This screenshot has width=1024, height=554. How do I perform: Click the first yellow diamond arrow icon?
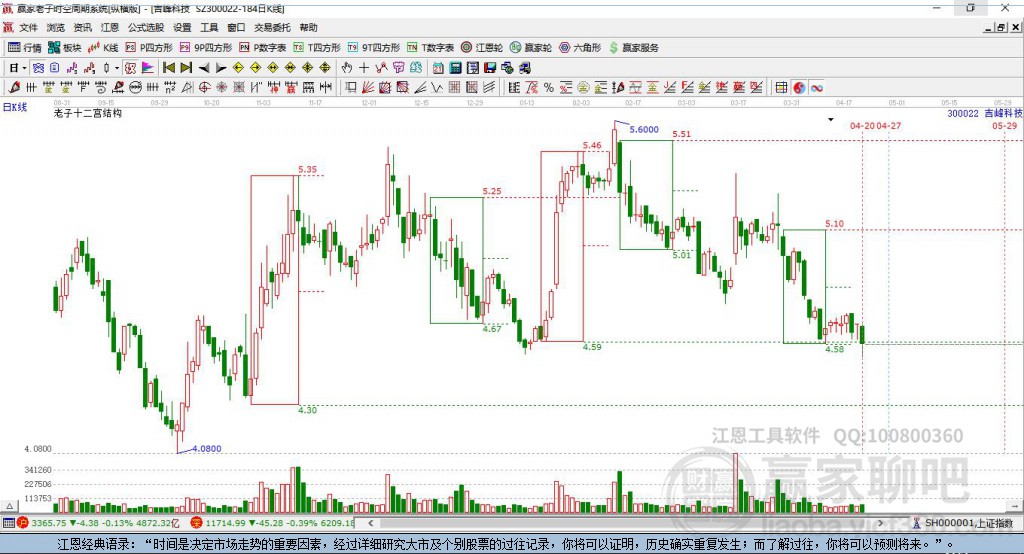click(x=238, y=68)
